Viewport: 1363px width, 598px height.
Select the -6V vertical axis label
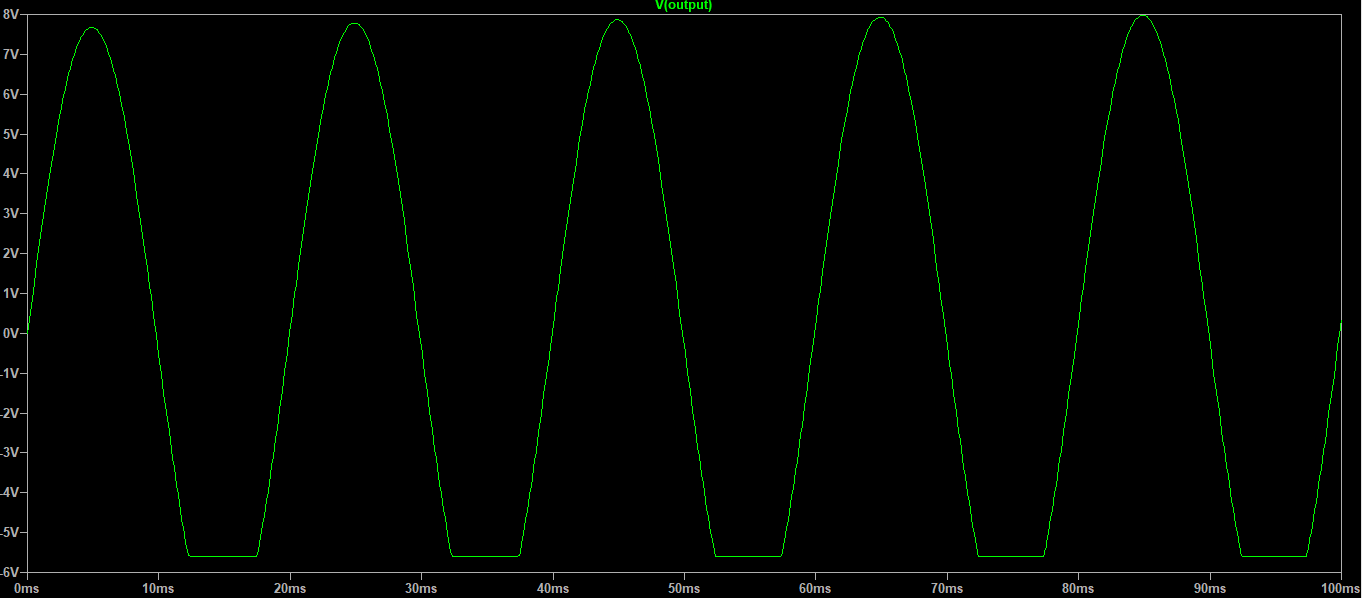coord(10,573)
